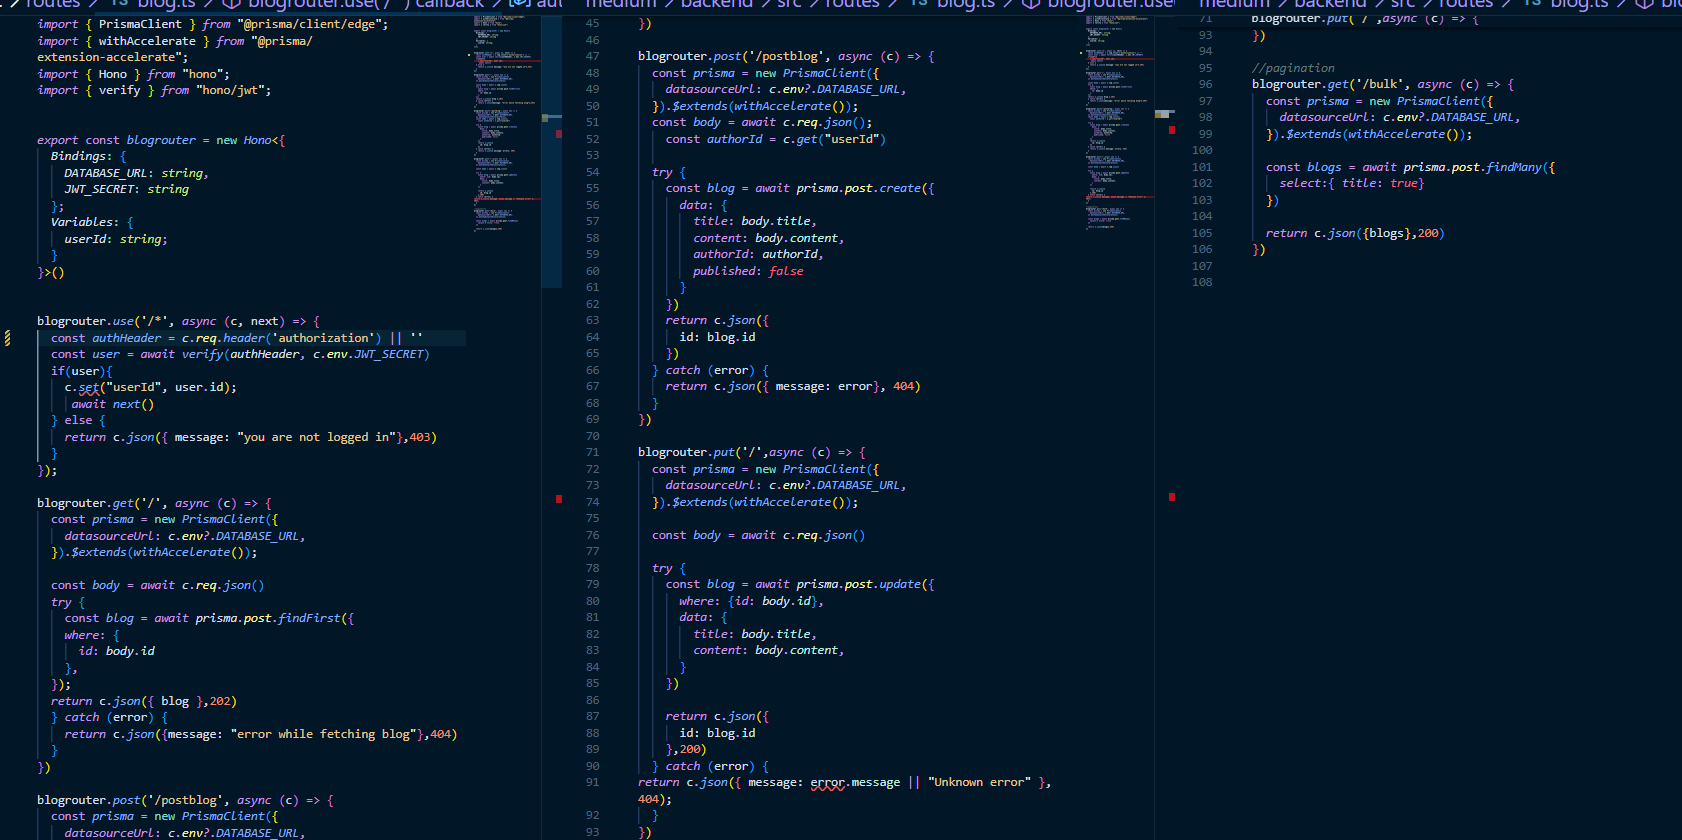Click '//pagination' comment in right editor
Screen dimensions: 1682x840
tap(1293, 68)
